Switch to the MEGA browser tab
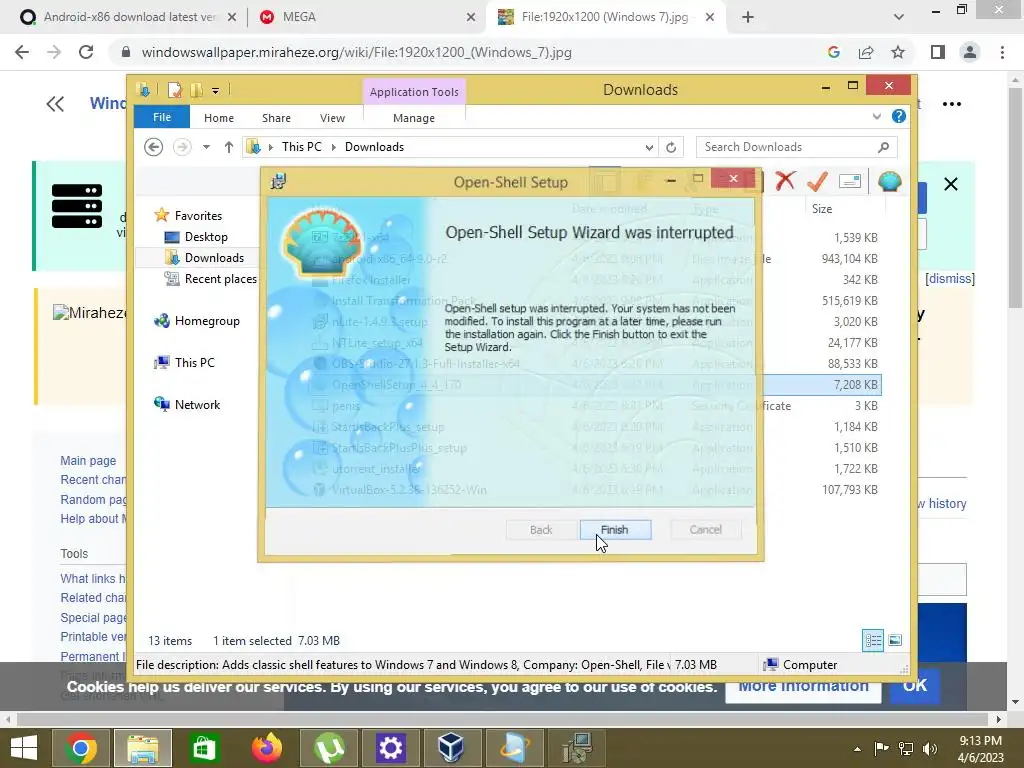 tap(368, 17)
